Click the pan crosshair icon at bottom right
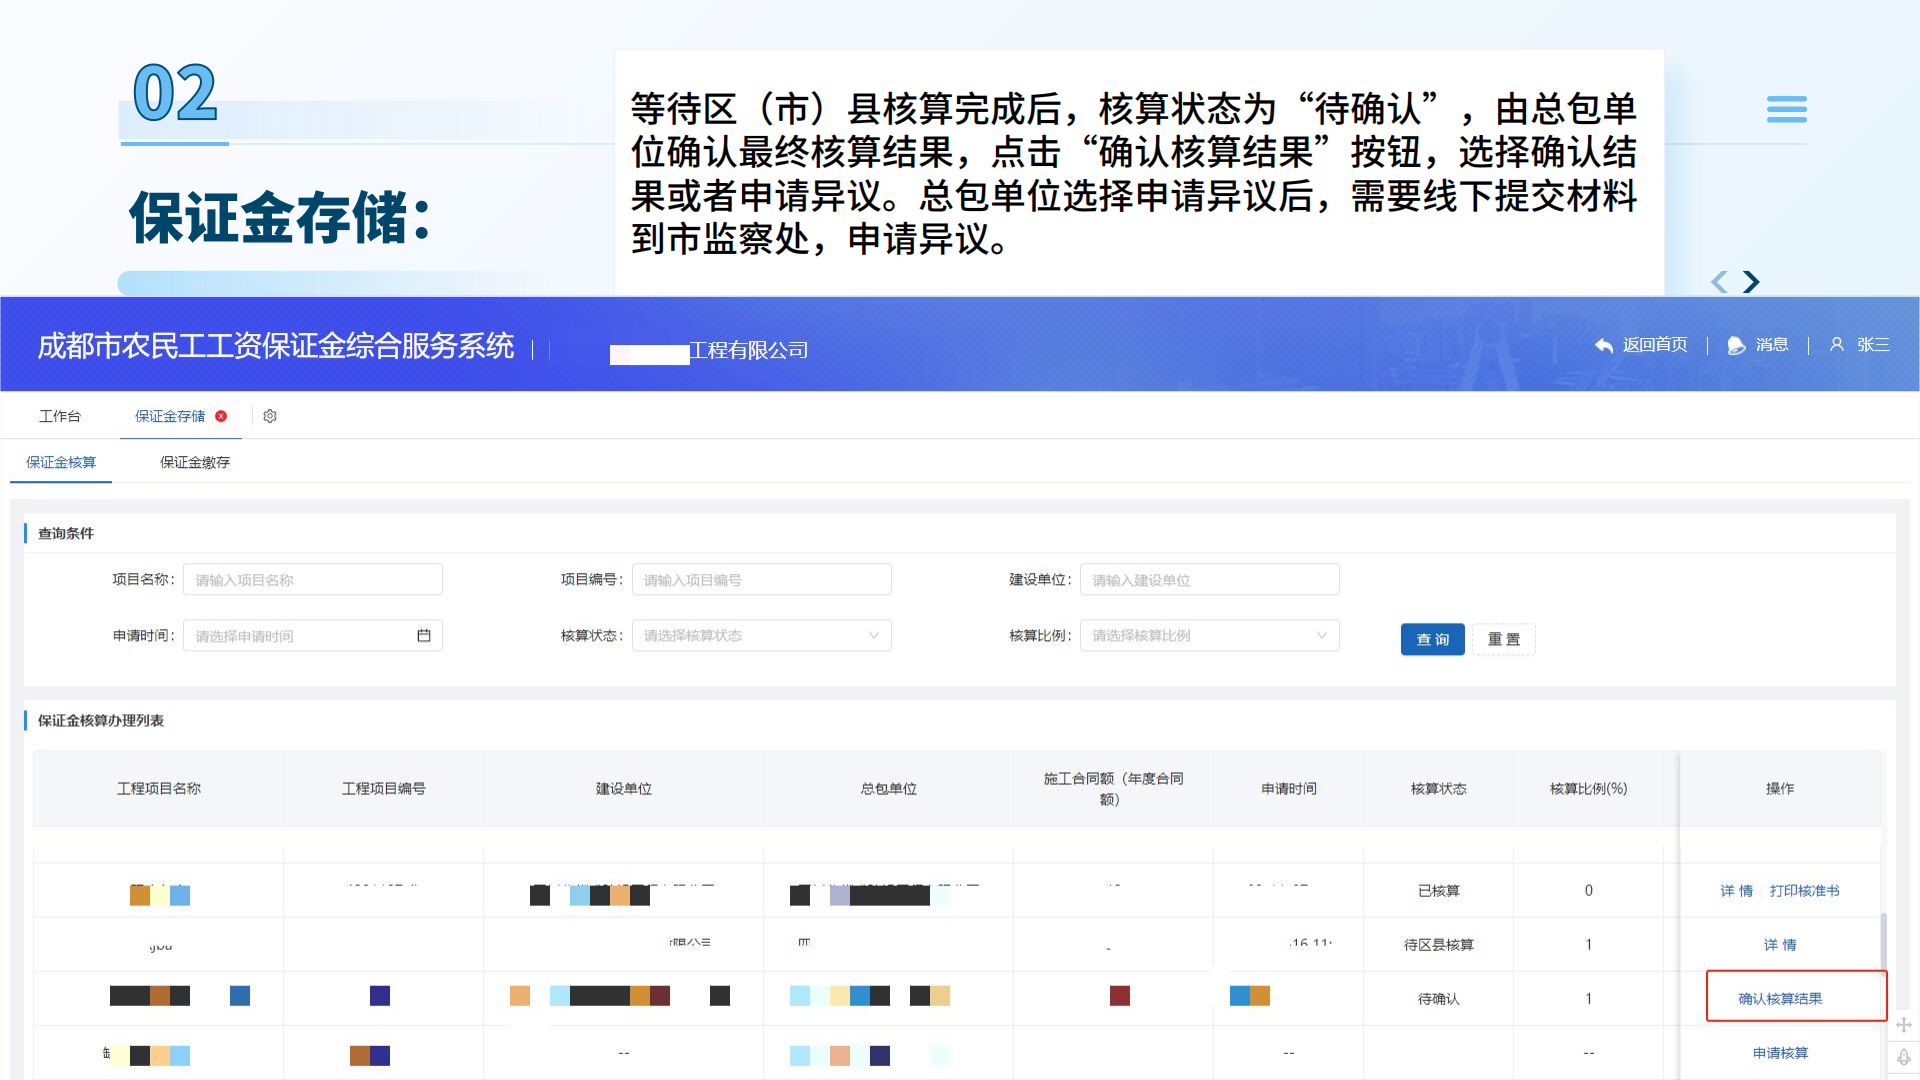 coord(1904,1024)
